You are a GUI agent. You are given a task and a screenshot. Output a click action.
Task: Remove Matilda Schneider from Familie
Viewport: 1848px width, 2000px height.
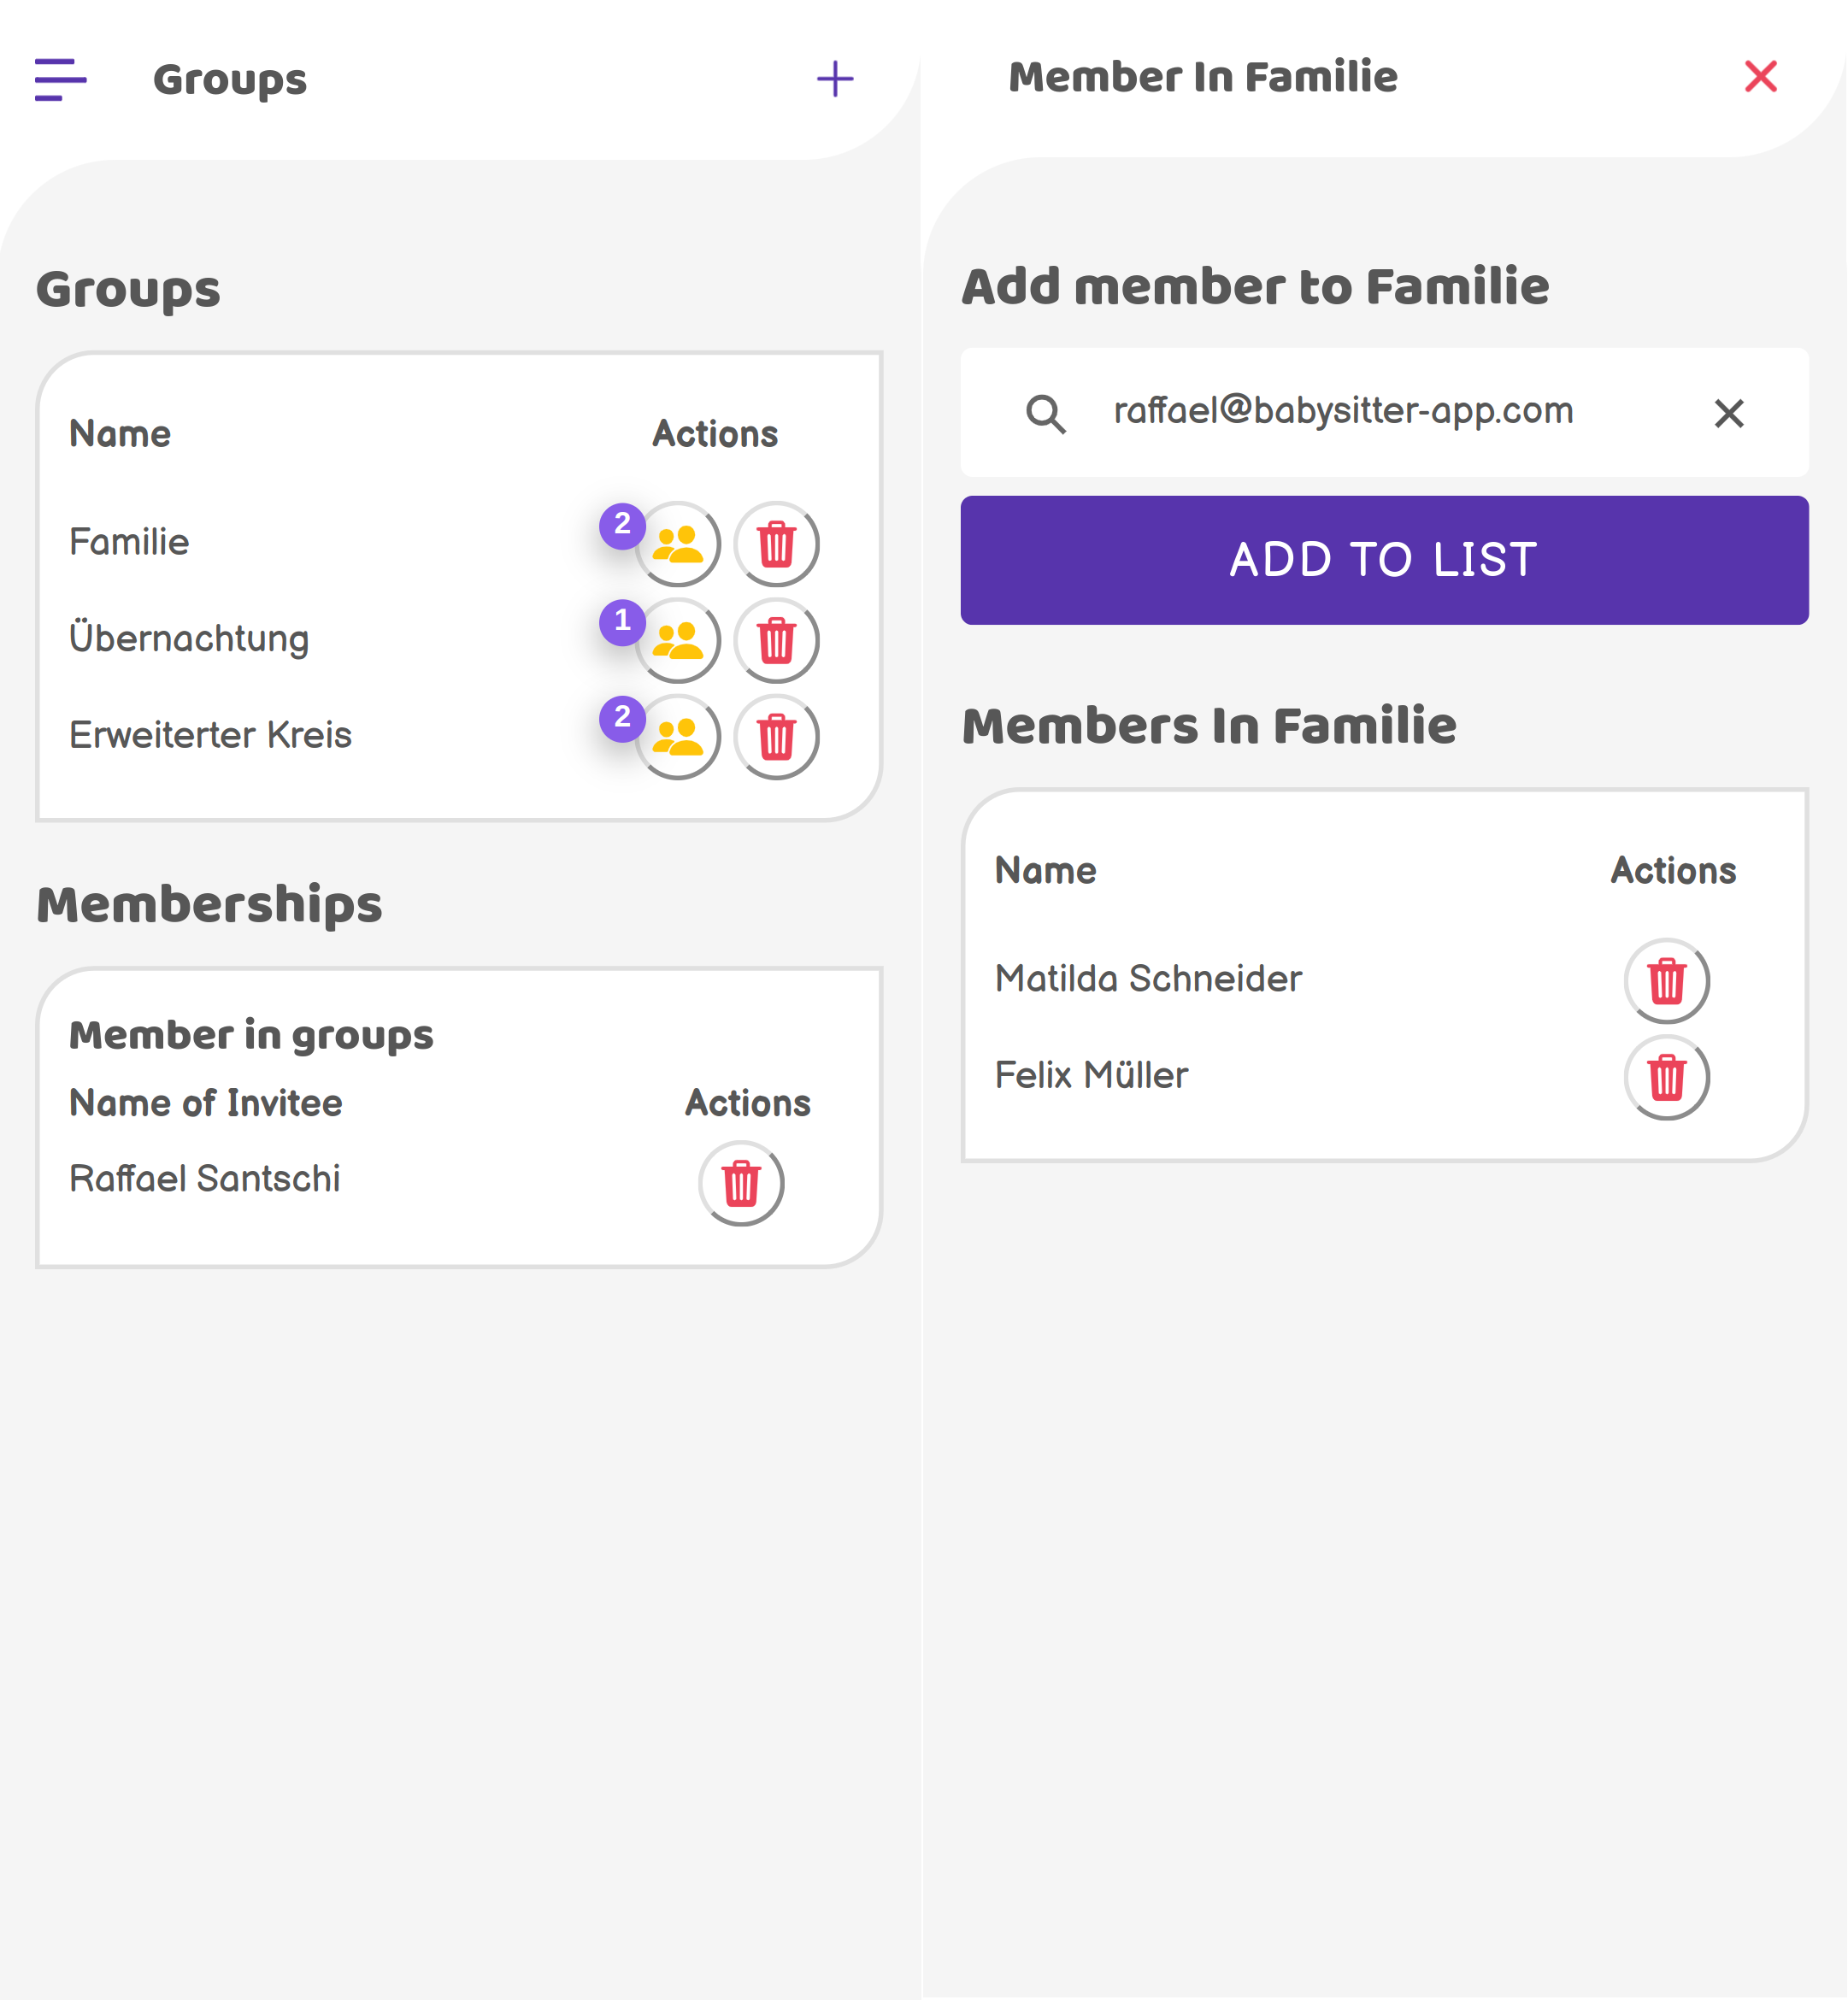tap(1666, 981)
